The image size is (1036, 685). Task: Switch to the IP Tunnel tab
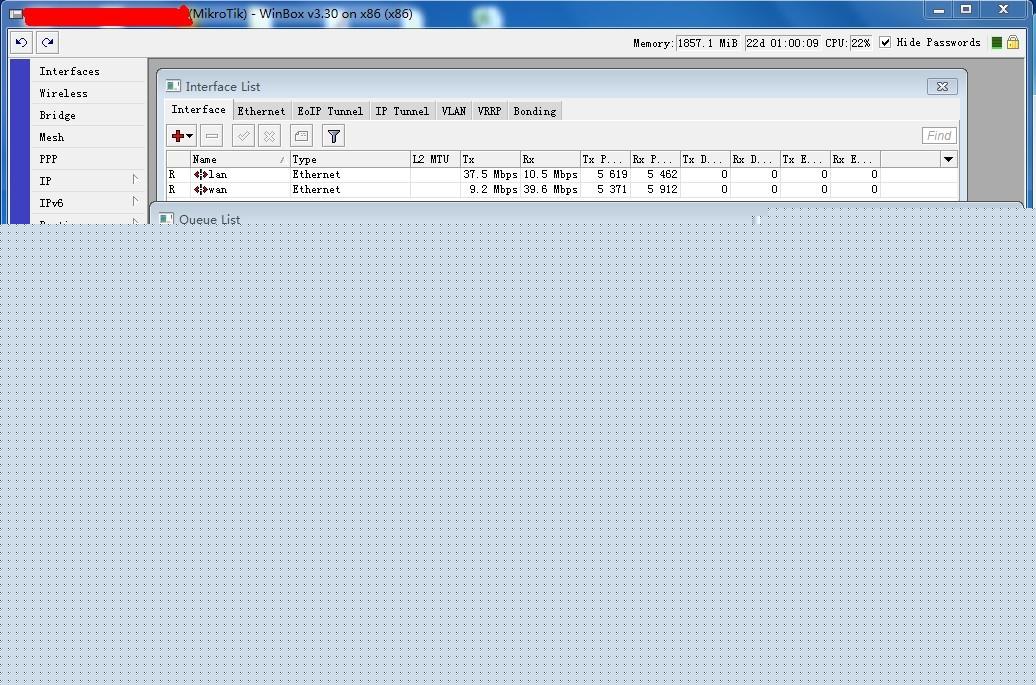(x=402, y=111)
